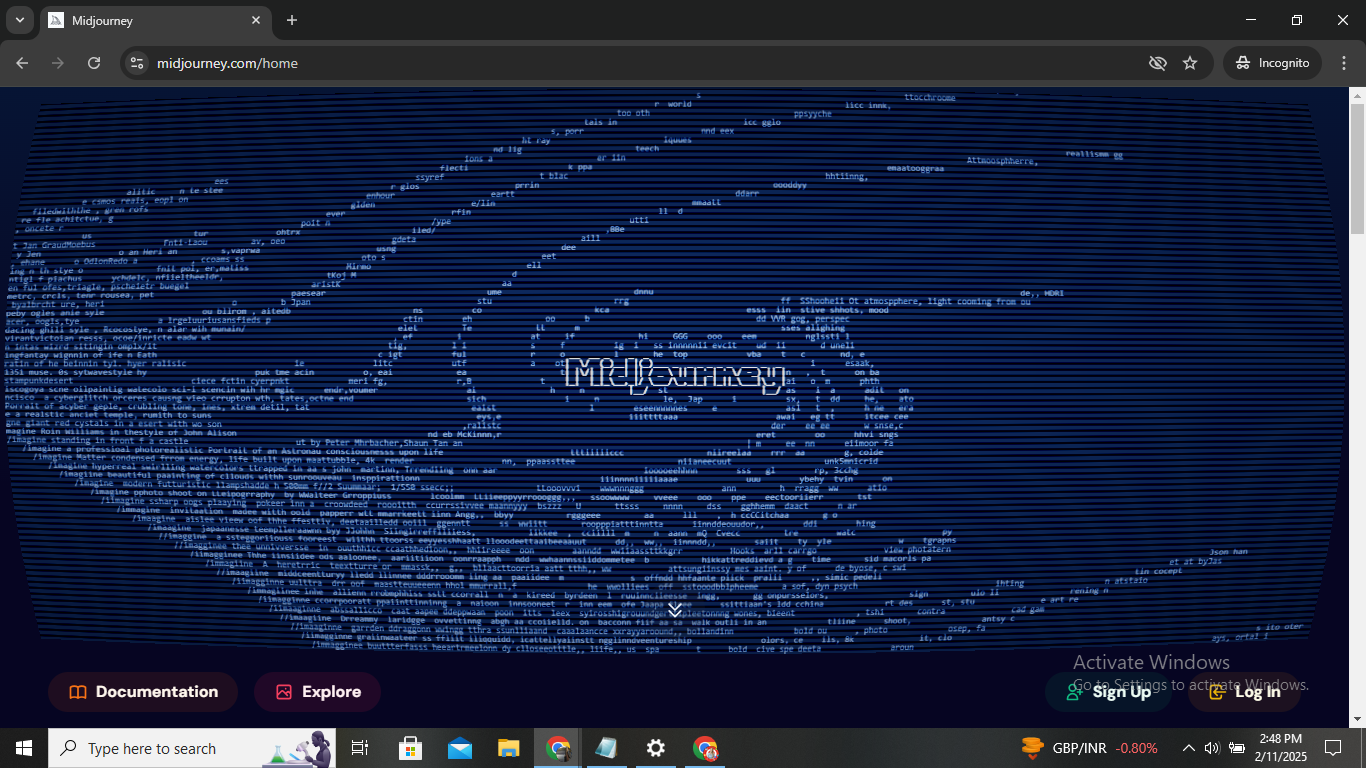Screen dimensions: 1366x768
Task: Click the Sign Up button
Action: [x=1109, y=692]
